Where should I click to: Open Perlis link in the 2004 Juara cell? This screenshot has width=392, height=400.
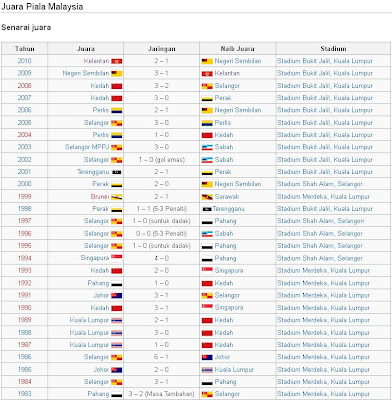pyautogui.click(x=101, y=135)
